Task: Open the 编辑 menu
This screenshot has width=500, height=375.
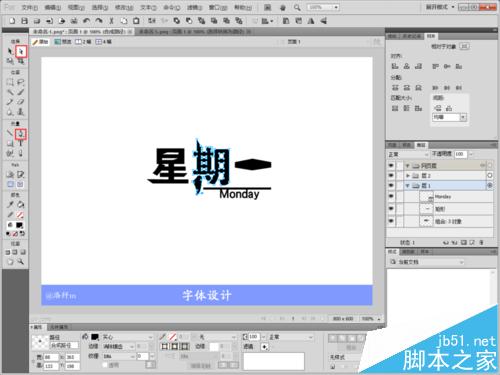Action: (53, 7)
